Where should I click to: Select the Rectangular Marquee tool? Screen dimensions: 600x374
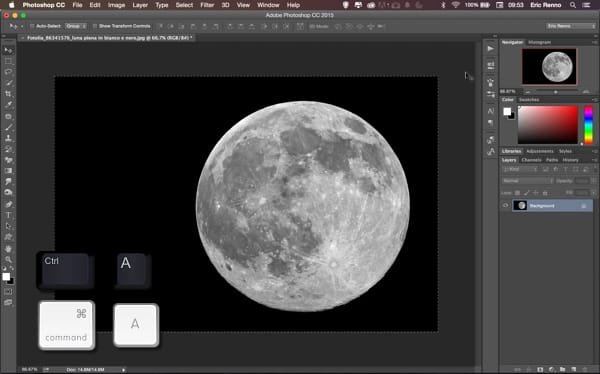click(x=8, y=61)
